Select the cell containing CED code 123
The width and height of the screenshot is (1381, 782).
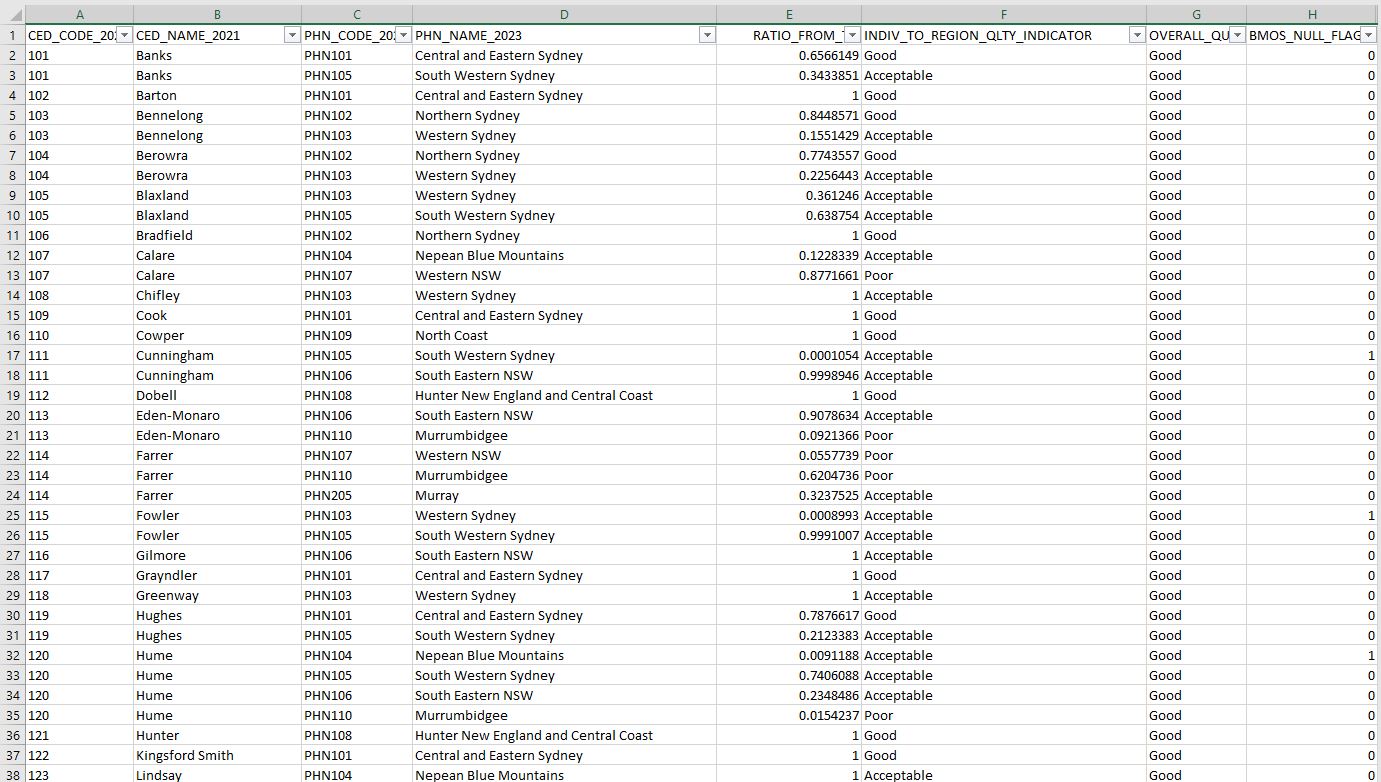[x=79, y=775]
